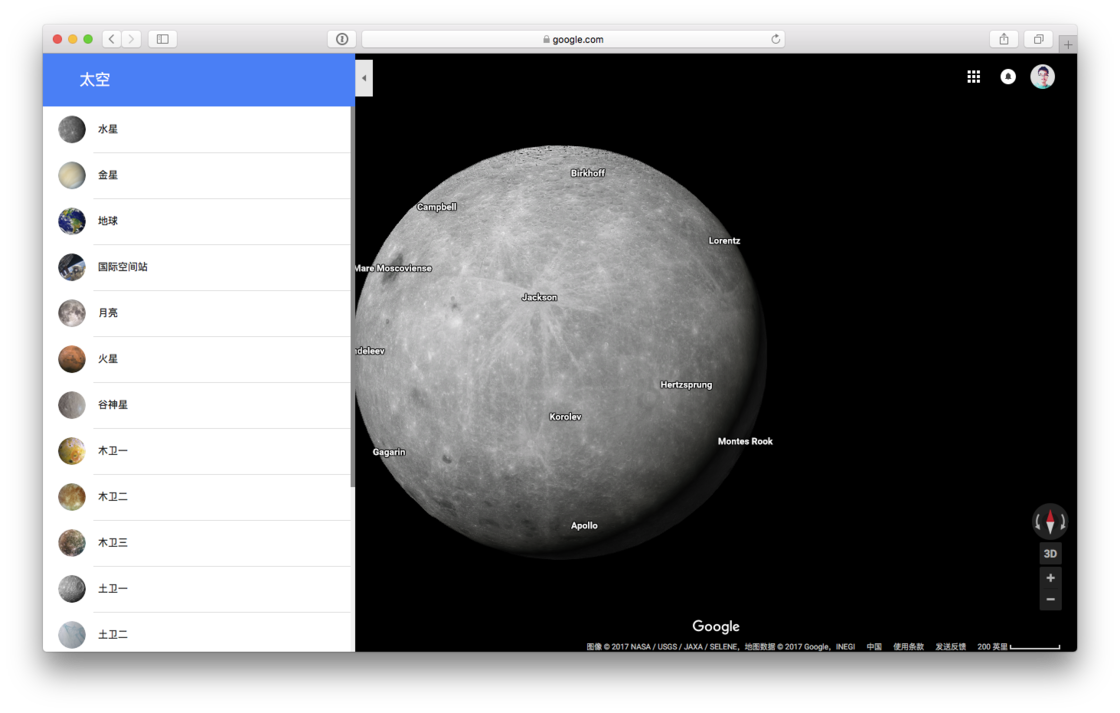This screenshot has height=713, width=1120.
Task: Click the space station (国际空间站) thumbnail
Action: coord(72,267)
